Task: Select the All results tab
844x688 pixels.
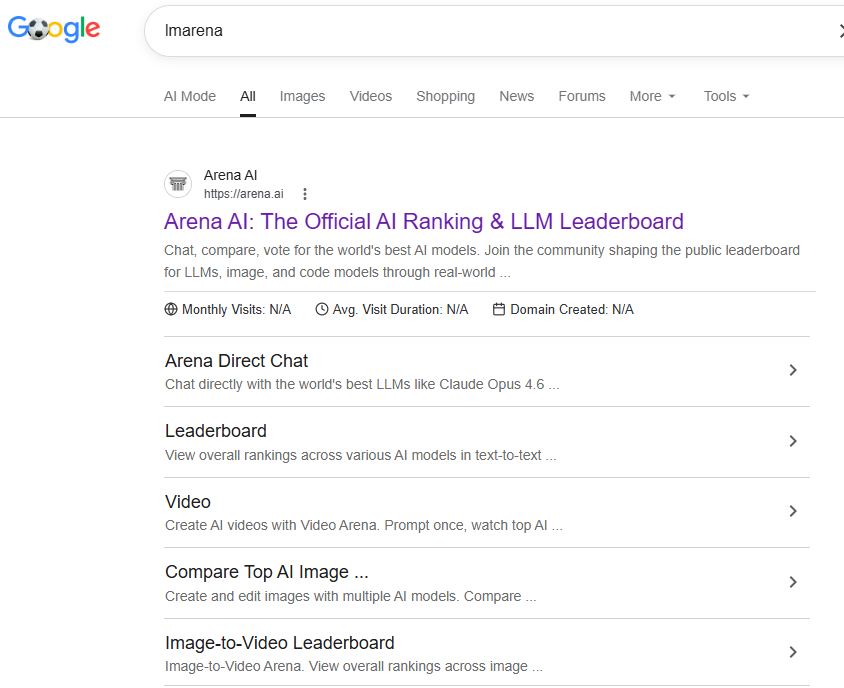Action: (248, 96)
